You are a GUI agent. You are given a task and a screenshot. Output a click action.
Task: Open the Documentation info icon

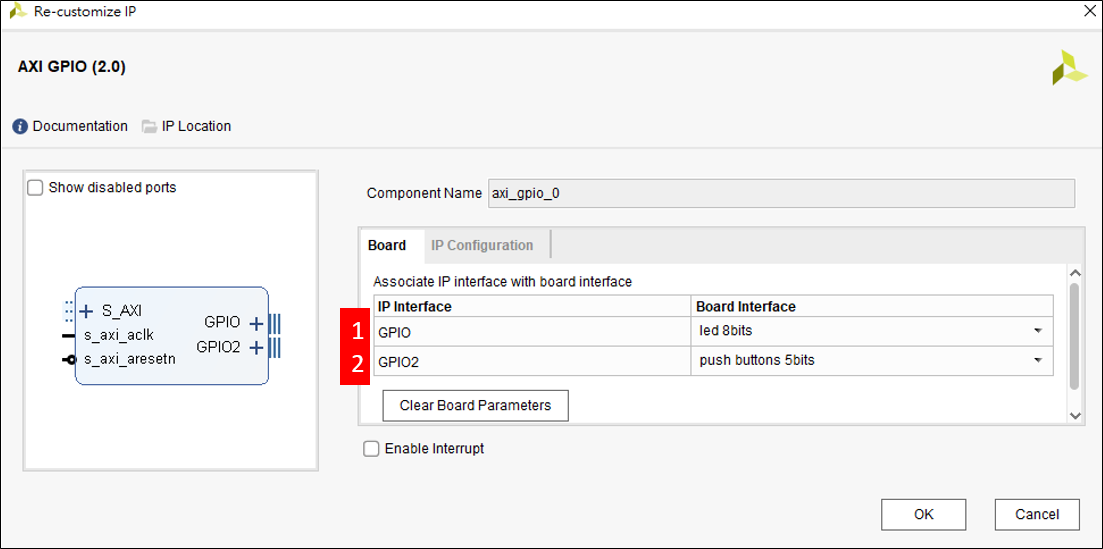(20, 127)
